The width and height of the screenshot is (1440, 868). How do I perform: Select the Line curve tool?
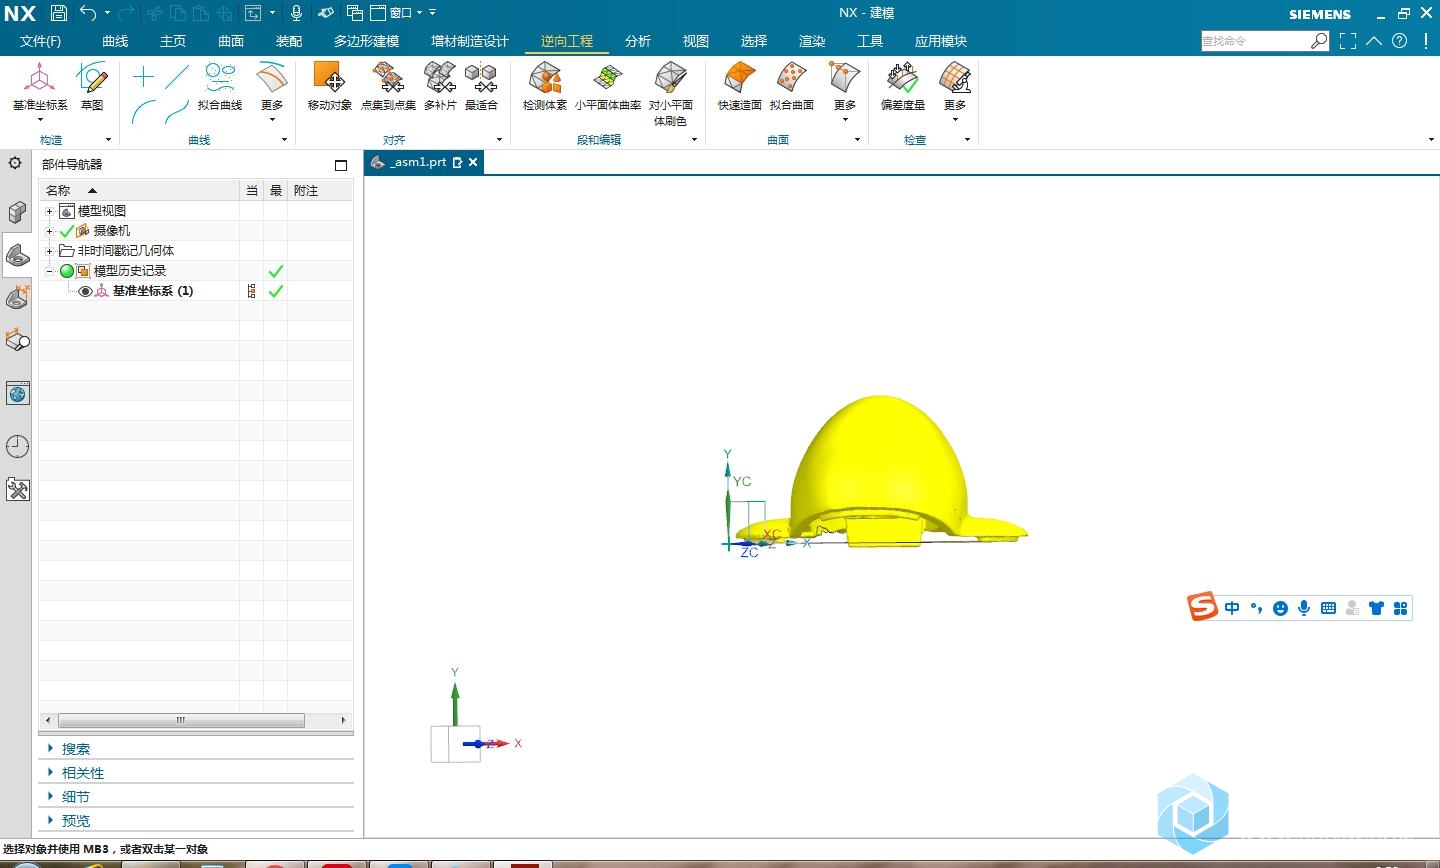[178, 77]
